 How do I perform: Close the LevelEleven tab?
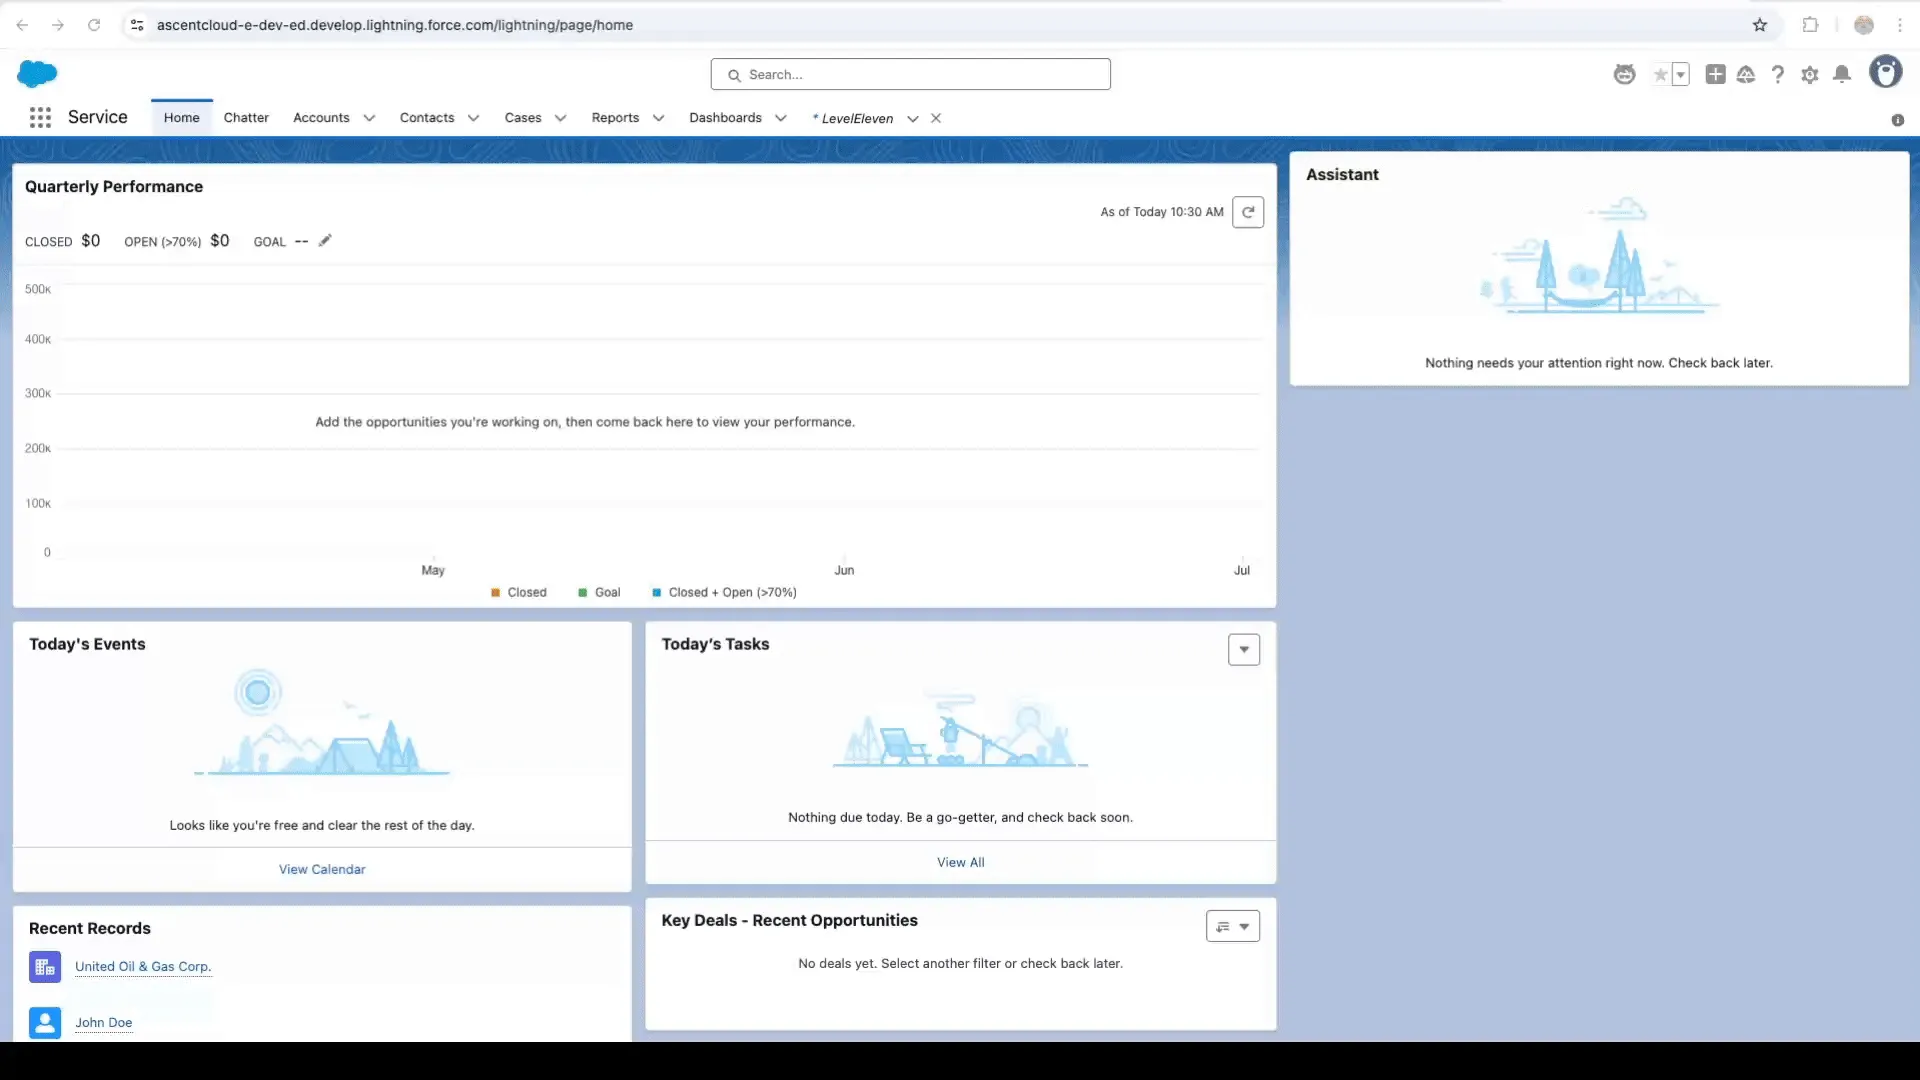936,118
